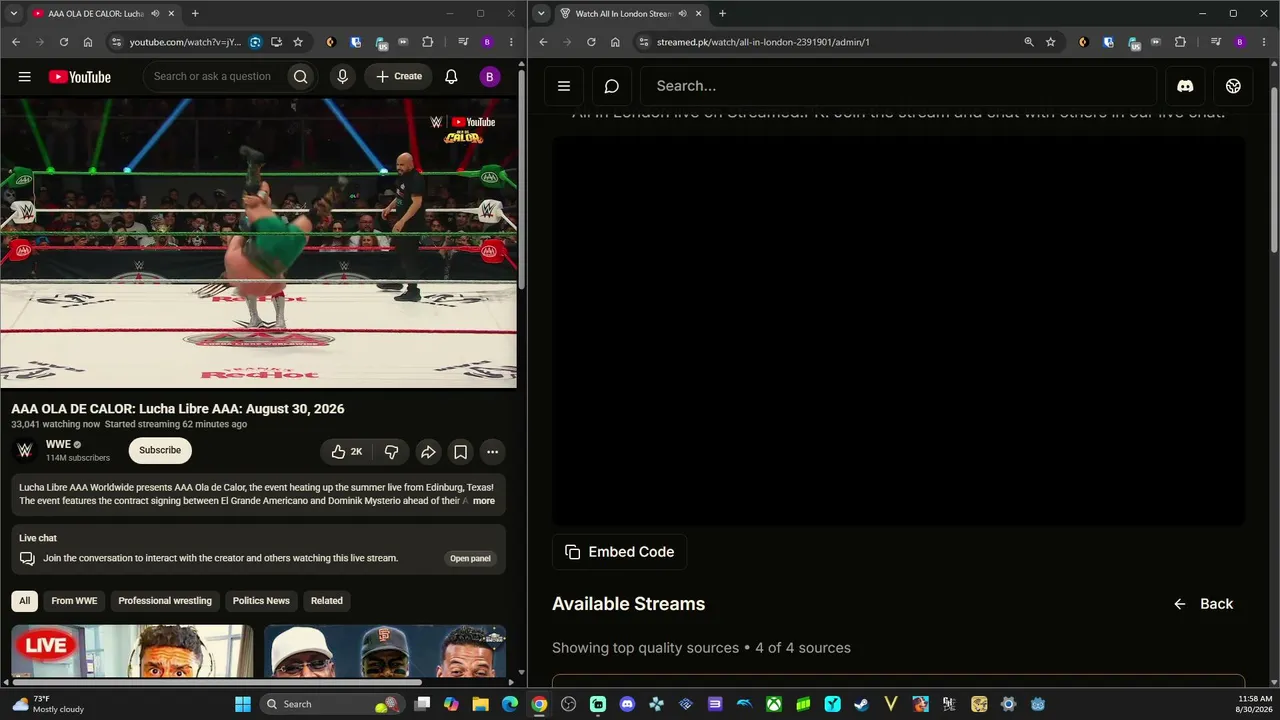
Task: Subscribe to the WWE channel
Action: pos(160,451)
